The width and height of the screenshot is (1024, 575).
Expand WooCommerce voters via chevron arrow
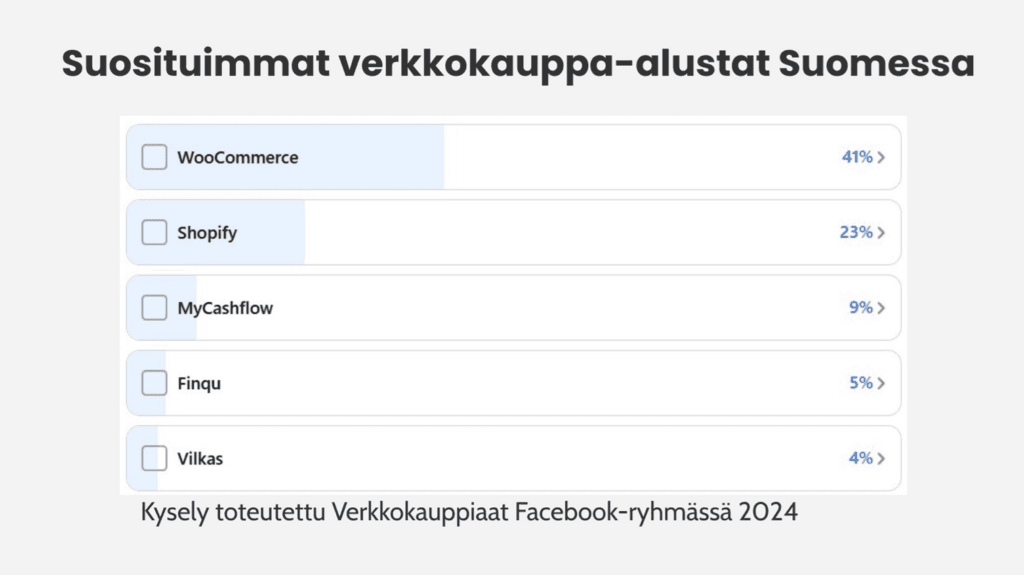tap(881, 157)
